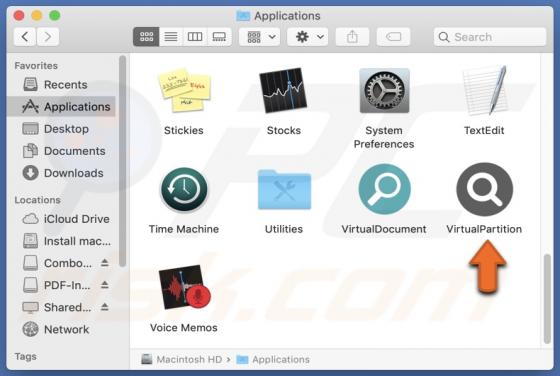Open the PDF-In... volume in sidebar
Screen dimensions: 560x376
tap(57, 285)
